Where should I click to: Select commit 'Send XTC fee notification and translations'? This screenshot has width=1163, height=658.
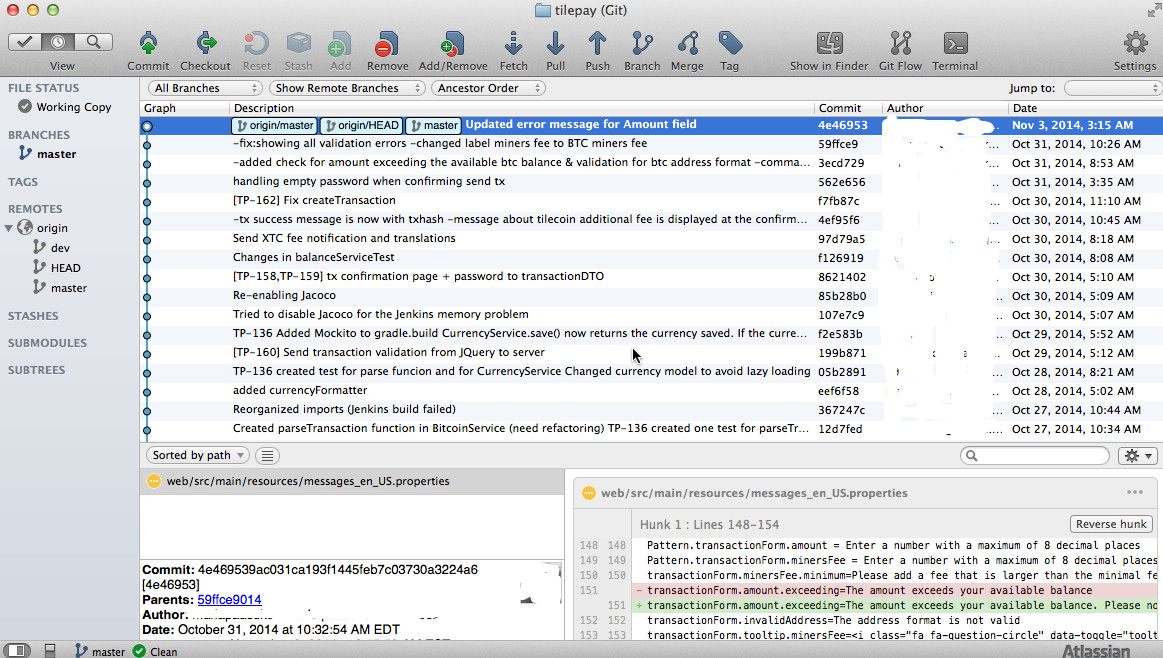(x=651, y=239)
